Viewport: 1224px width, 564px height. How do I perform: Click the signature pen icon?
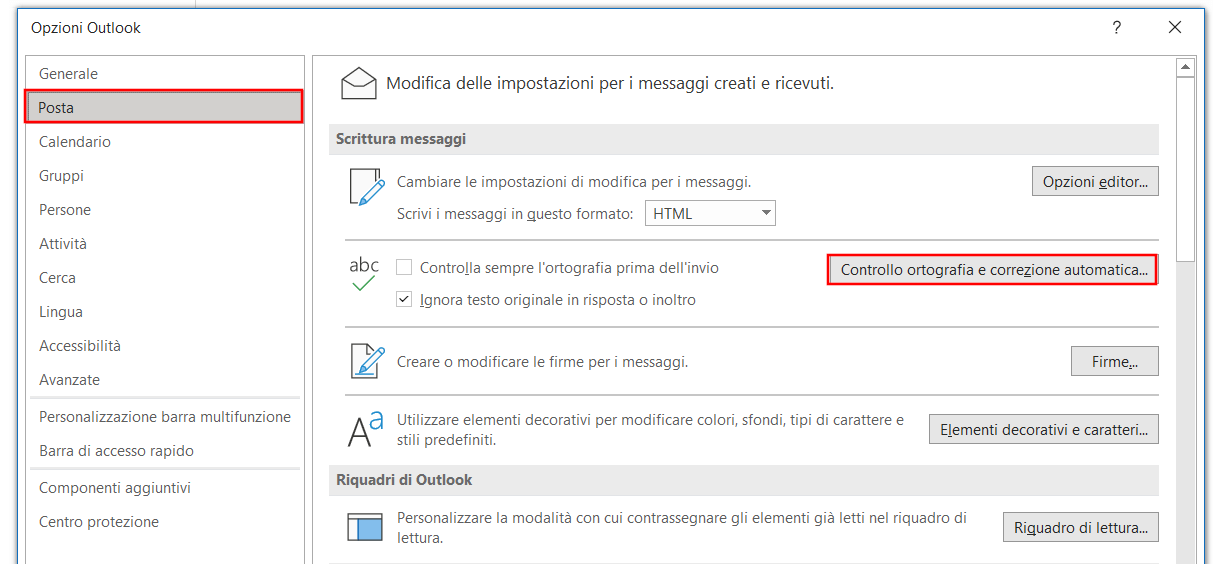[x=367, y=360]
